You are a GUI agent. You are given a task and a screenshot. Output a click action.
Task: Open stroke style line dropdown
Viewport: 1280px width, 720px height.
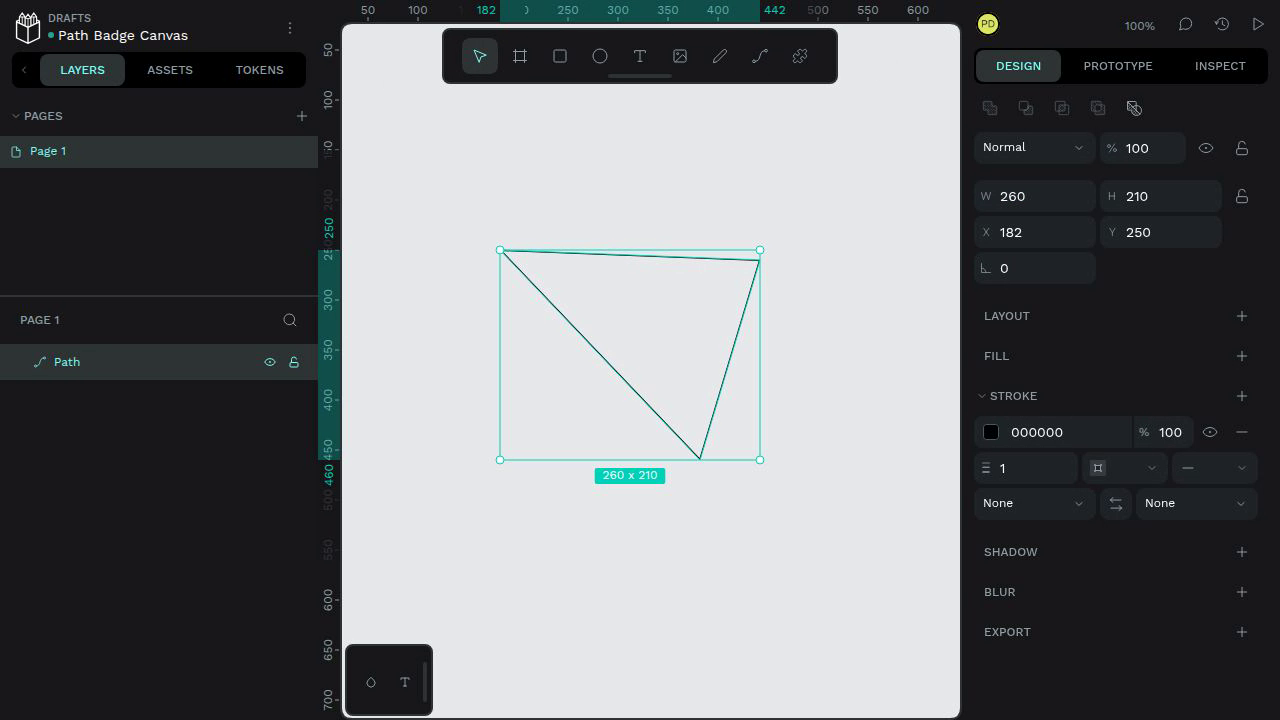pos(1214,468)
